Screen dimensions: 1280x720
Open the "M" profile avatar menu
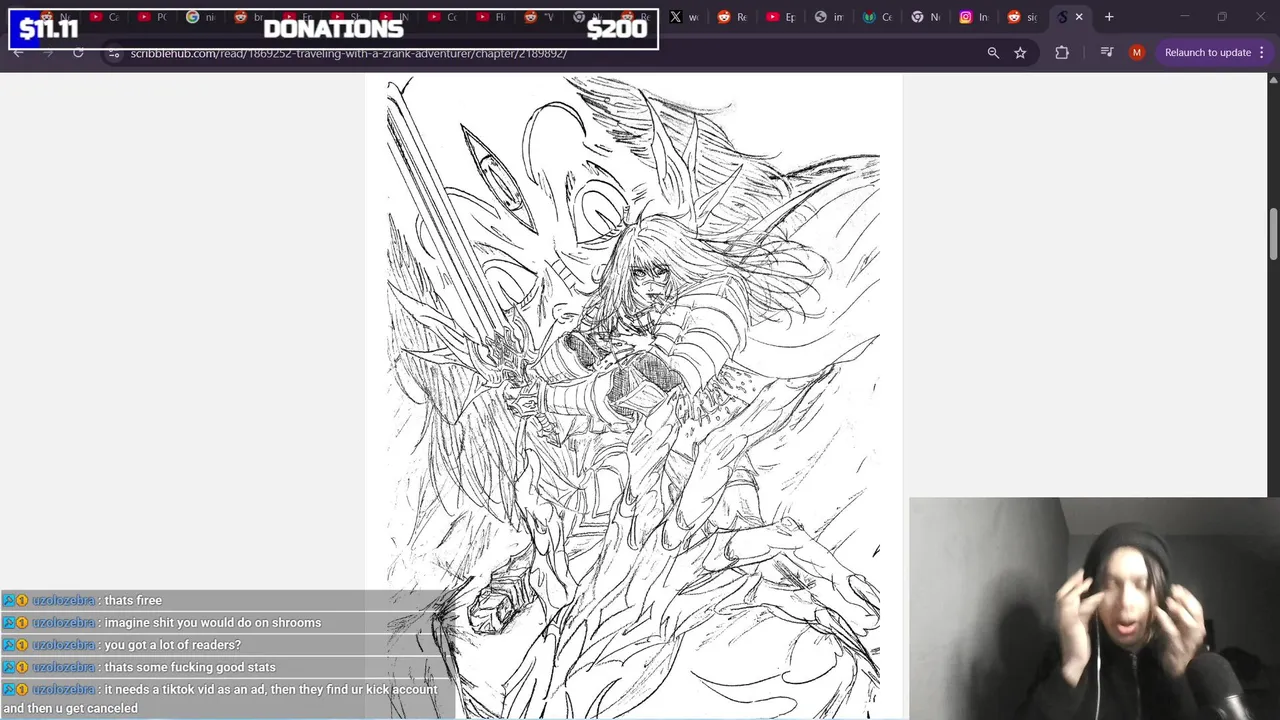click(1137, 52)
